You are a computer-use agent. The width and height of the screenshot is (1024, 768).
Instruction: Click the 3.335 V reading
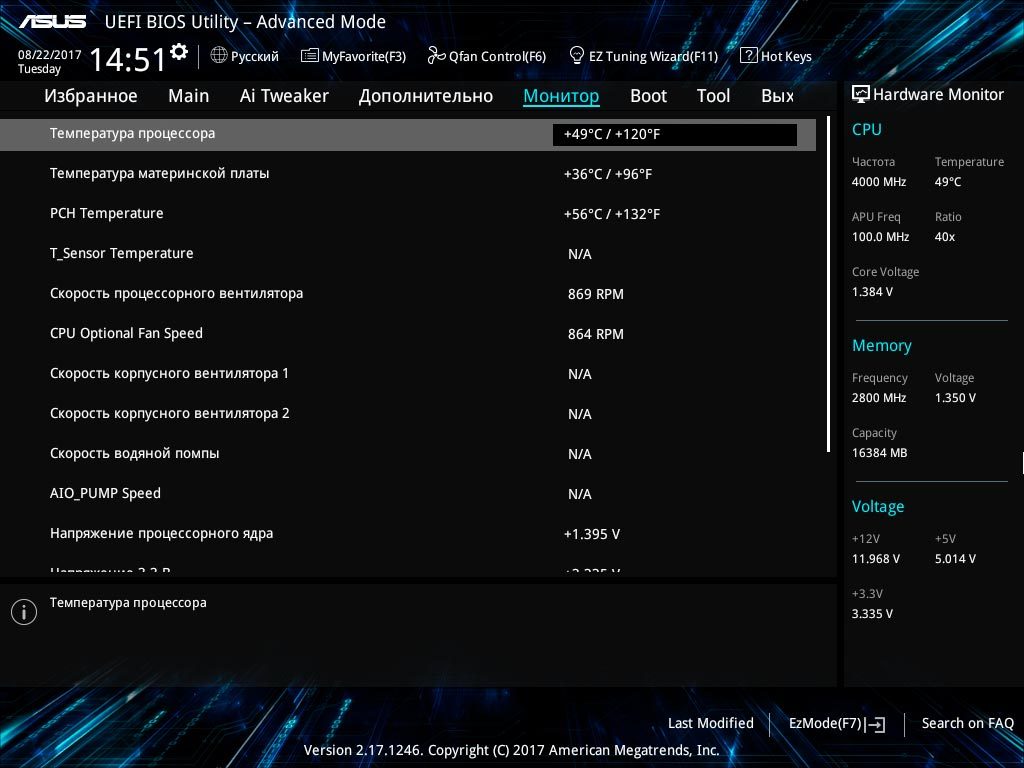click(x=872, y=614)
